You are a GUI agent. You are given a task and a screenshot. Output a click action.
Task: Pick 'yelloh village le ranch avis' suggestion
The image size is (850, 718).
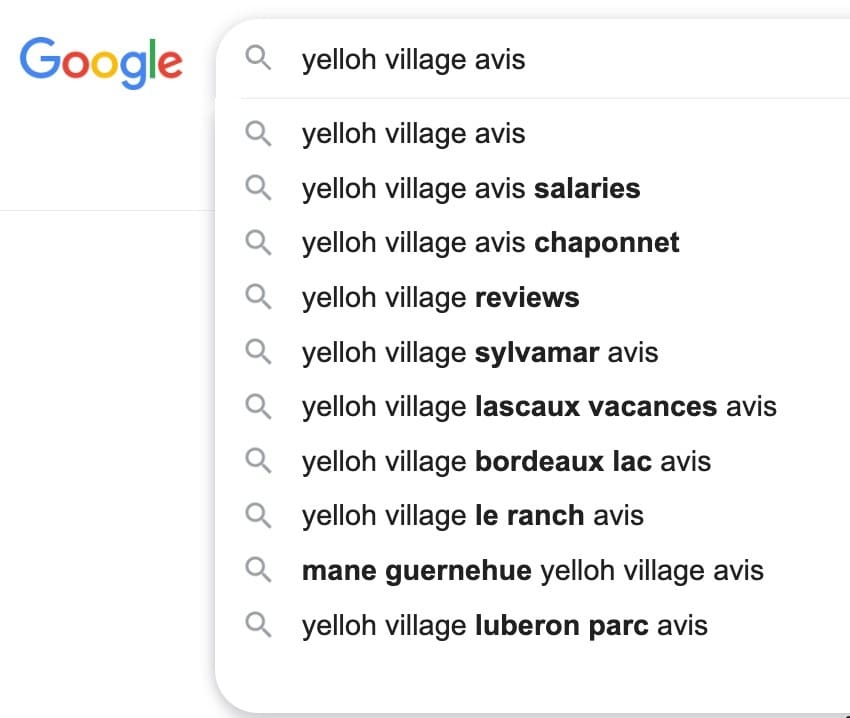click(x=472, y=516)
